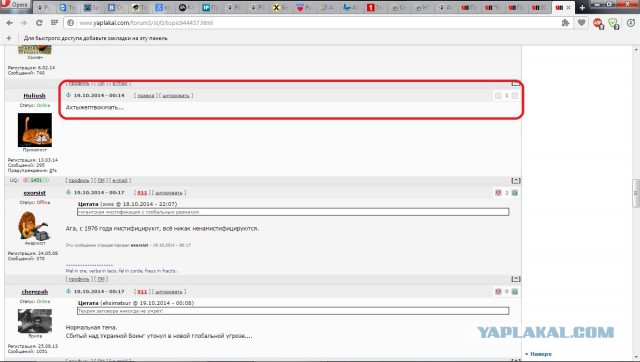The image size is (640, 362).
Task: Click the site info globe in address bar
Action: tap(71, 23)
